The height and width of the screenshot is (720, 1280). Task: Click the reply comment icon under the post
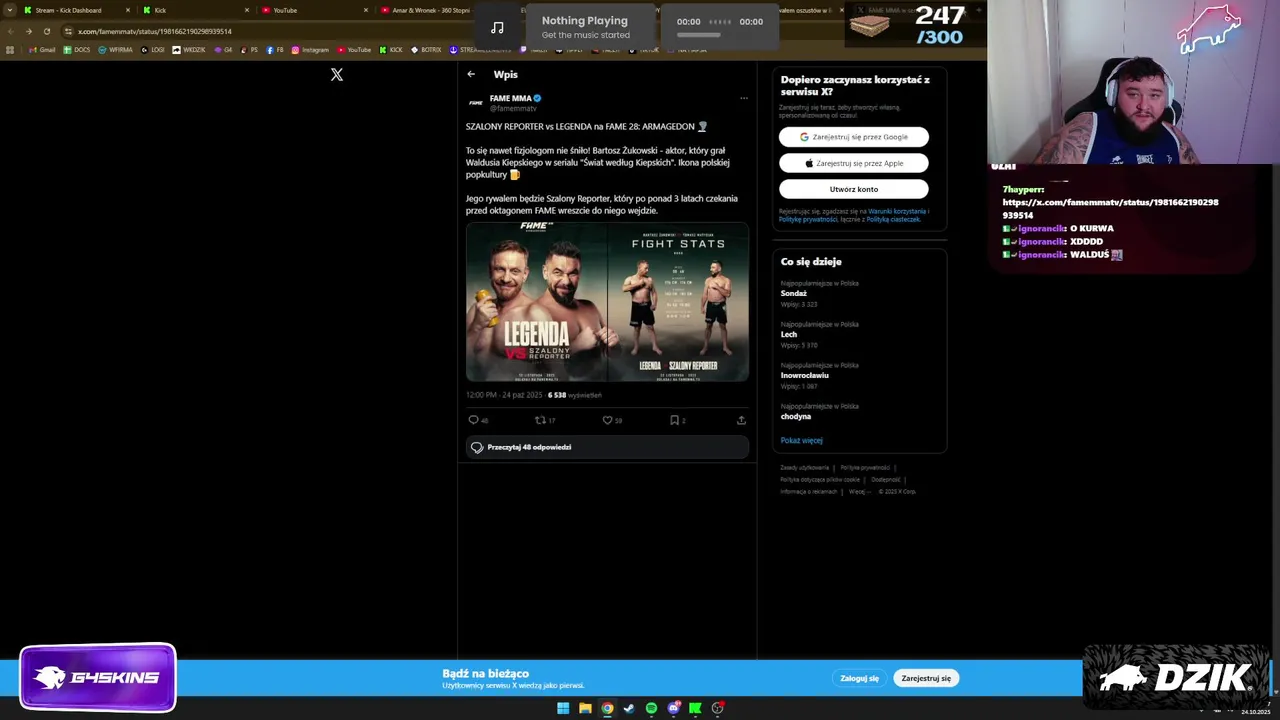tap(474, 420)
